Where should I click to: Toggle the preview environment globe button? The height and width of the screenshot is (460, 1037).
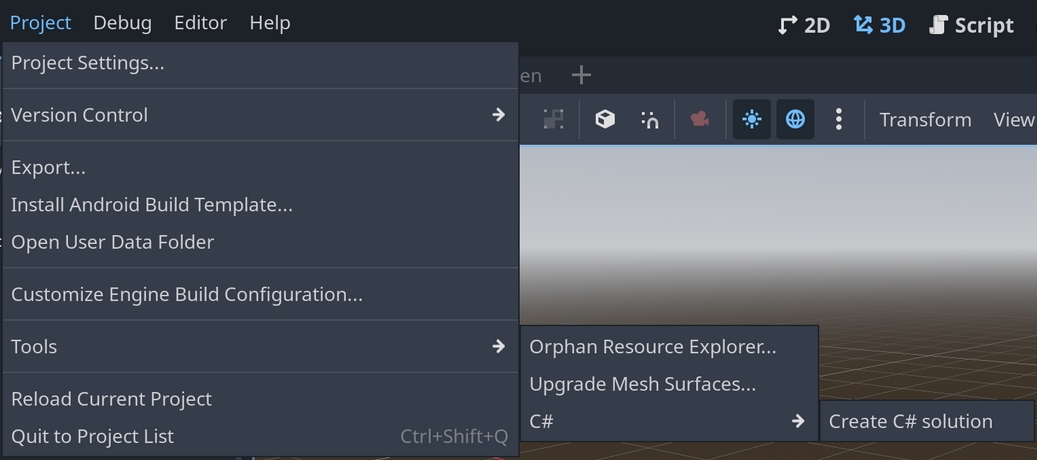[x=795, y=120]
